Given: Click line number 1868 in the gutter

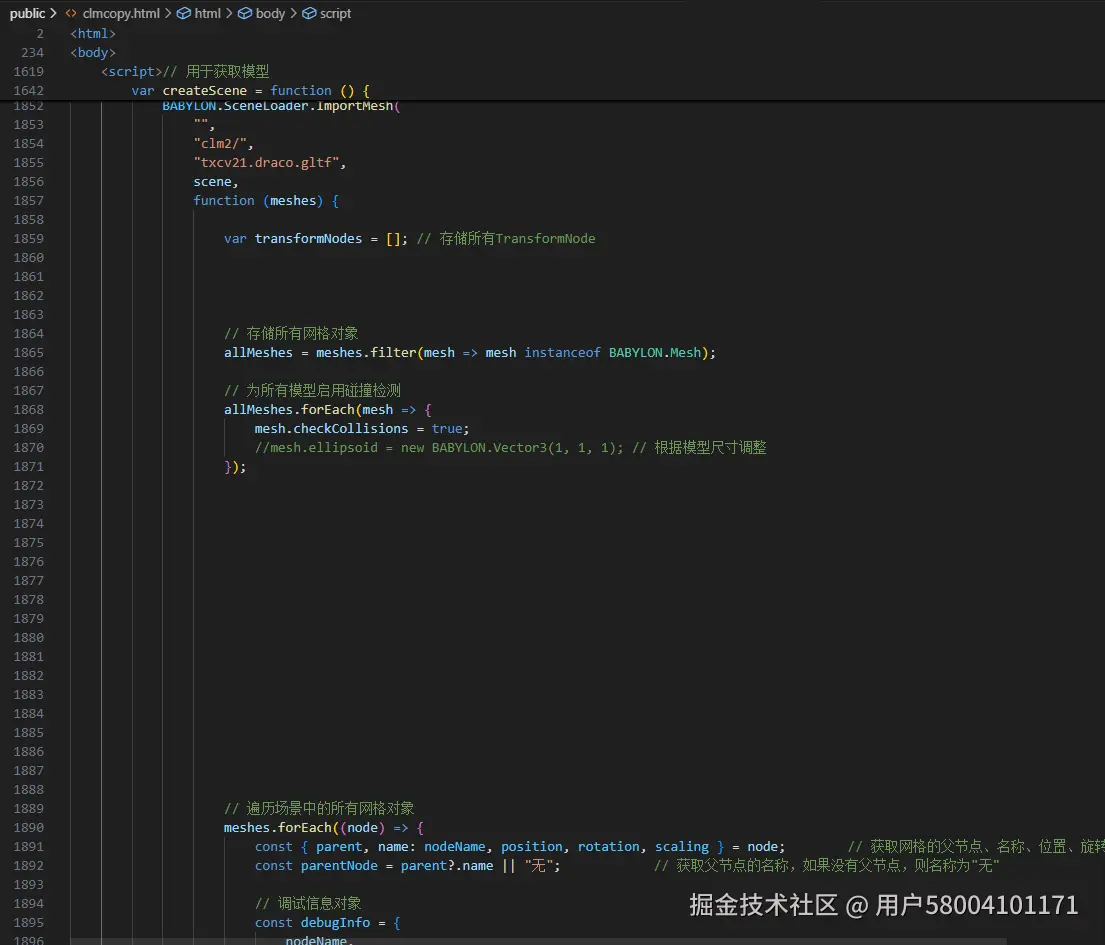Looking at the screenshot, I should [28, 409].
